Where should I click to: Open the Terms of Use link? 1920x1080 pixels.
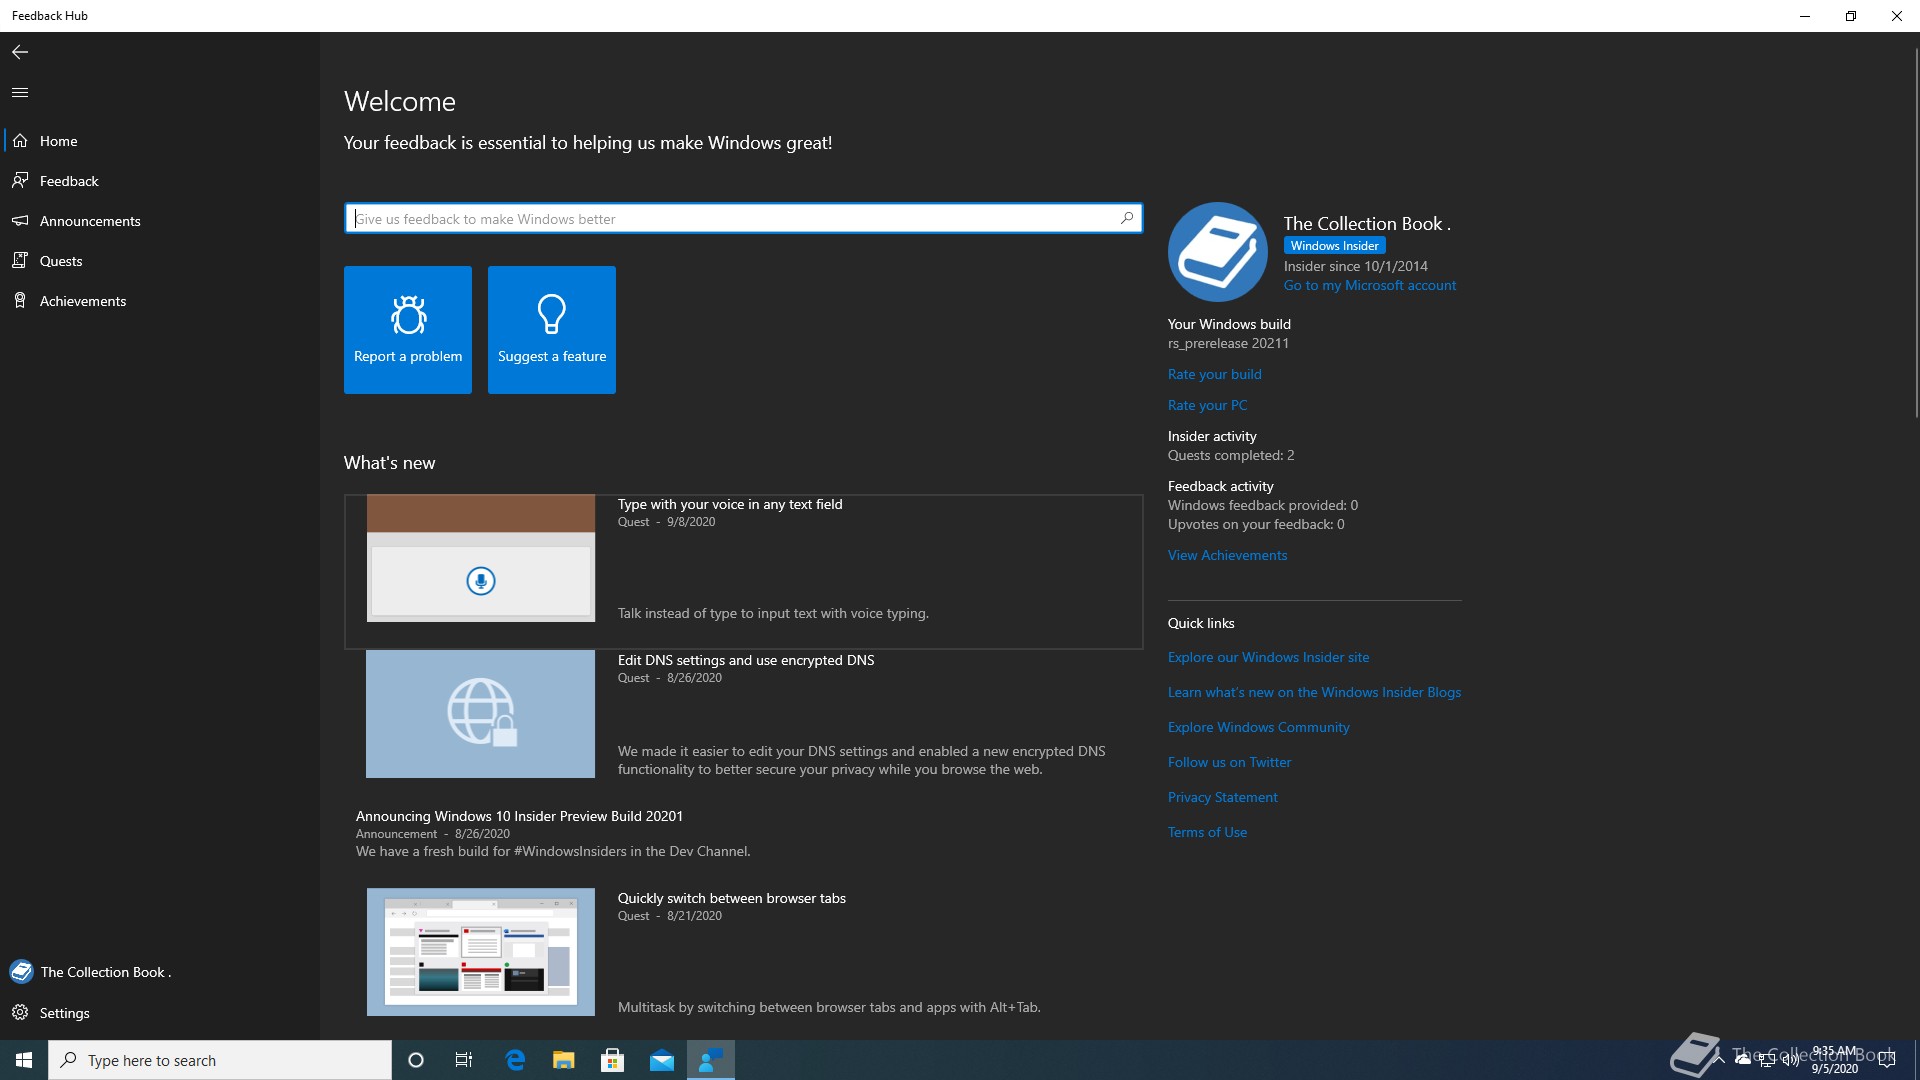click(1207, 832)
